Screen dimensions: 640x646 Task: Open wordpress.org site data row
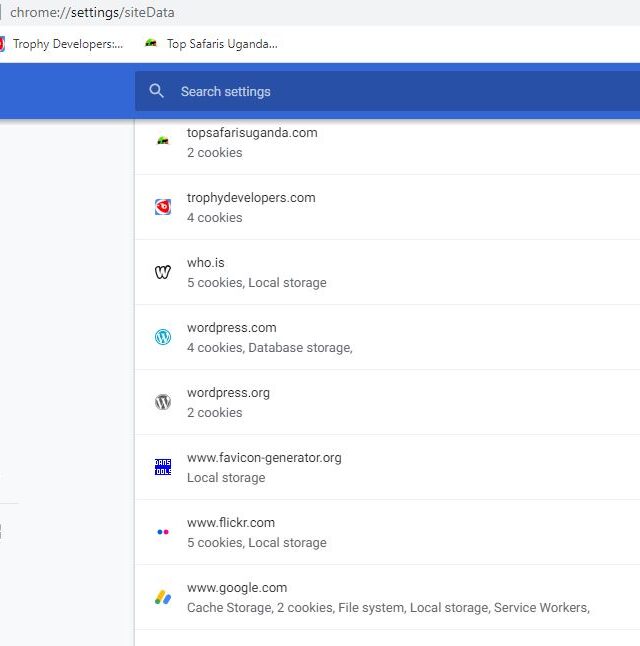point(387,402)
